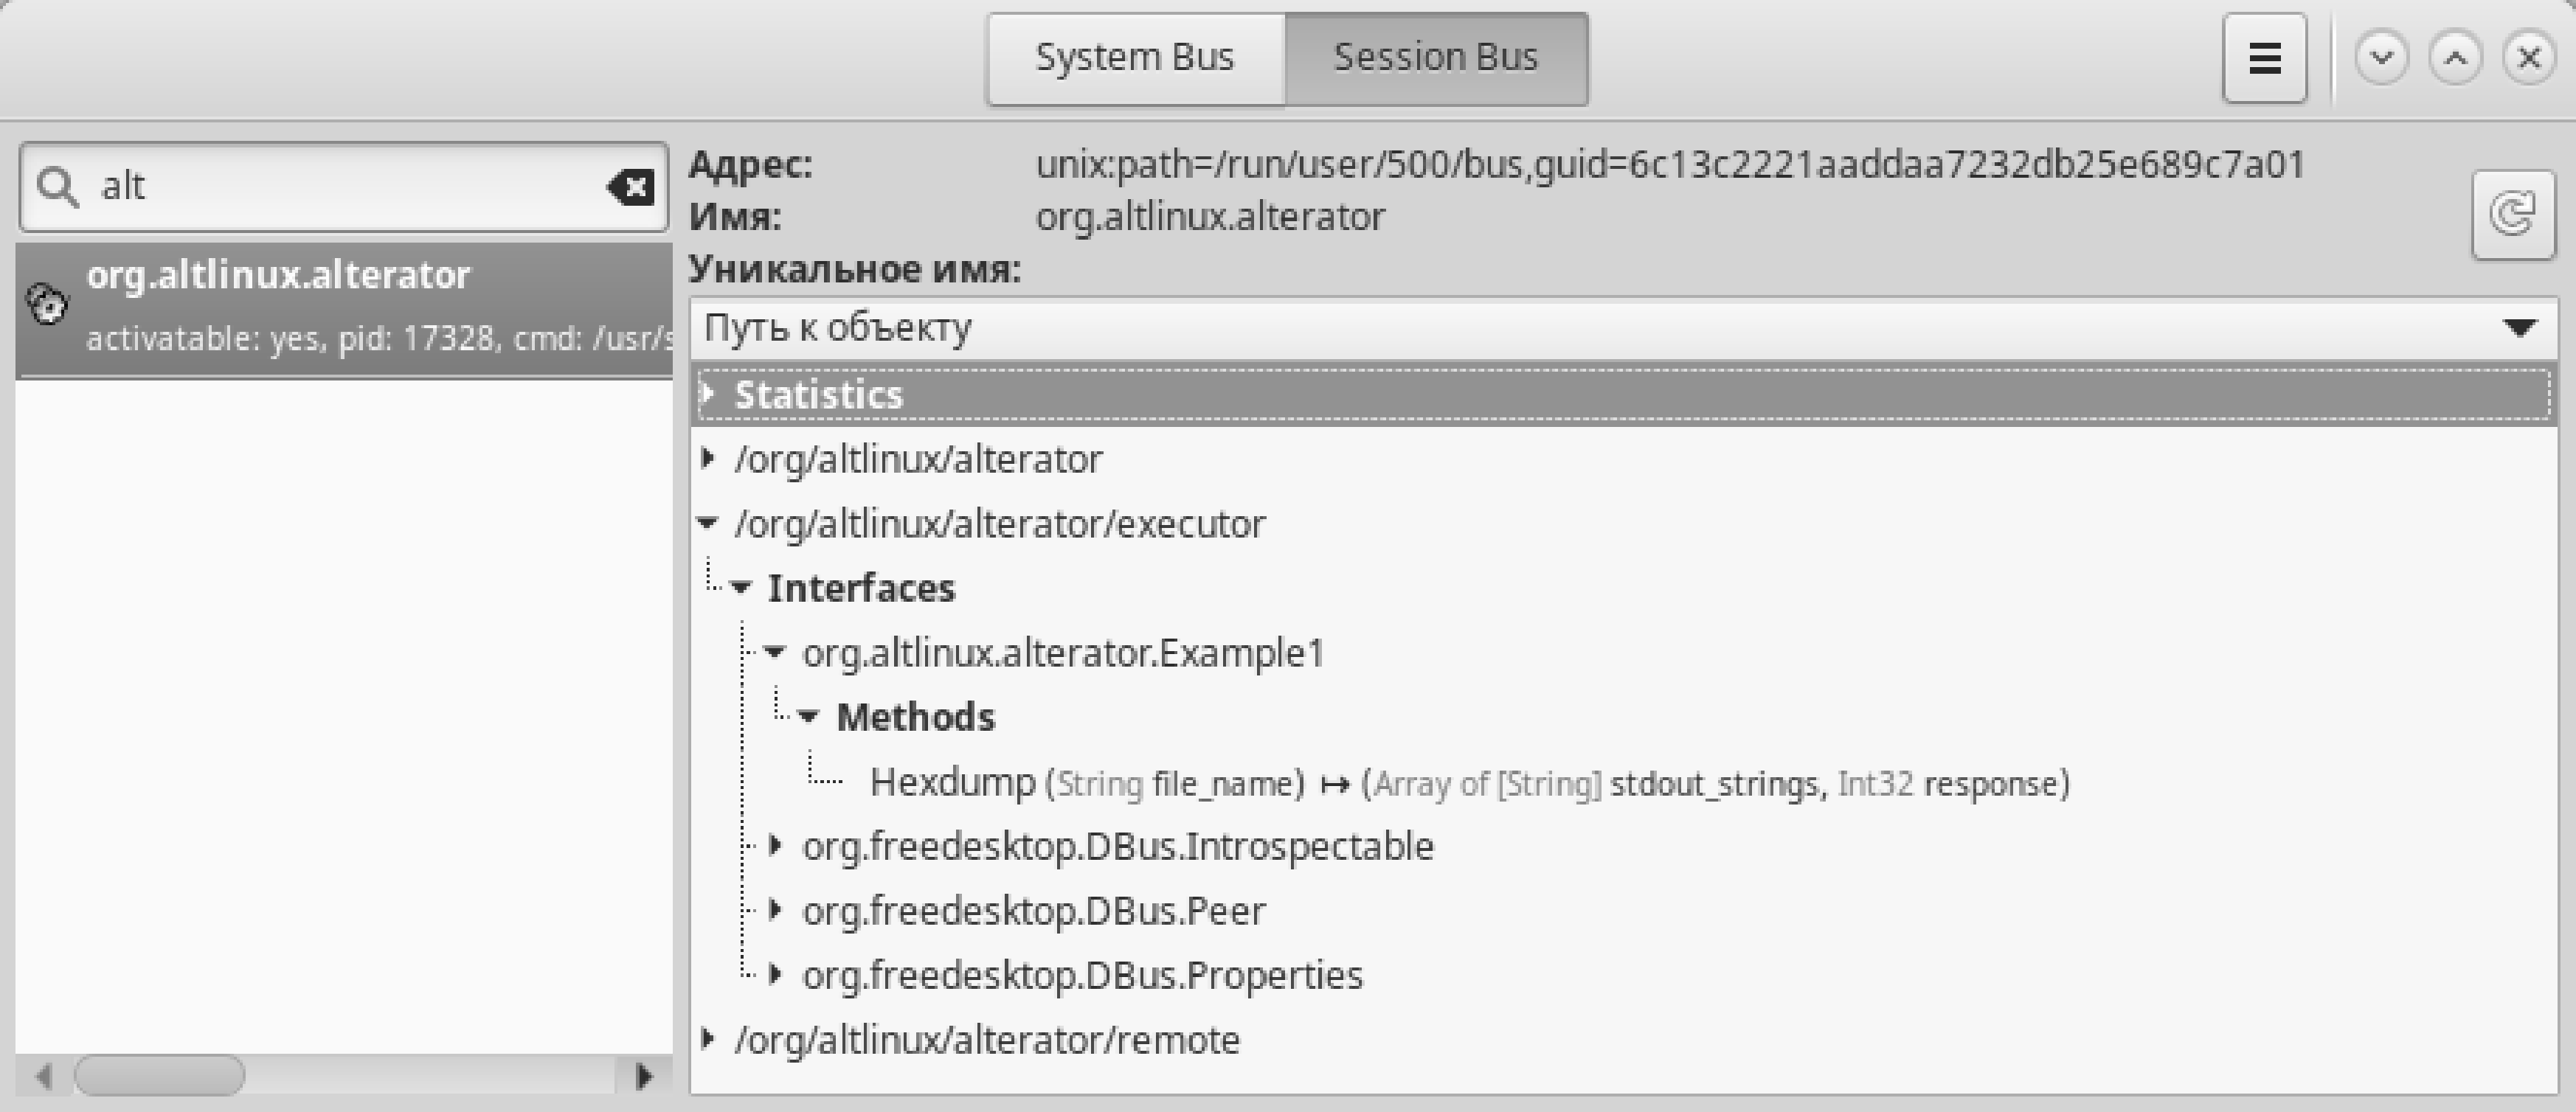The height and width of the screenshot is (1112, 2576).
Task: Click the window roll-up arrow icon
Action: [x=2455, y=58]
